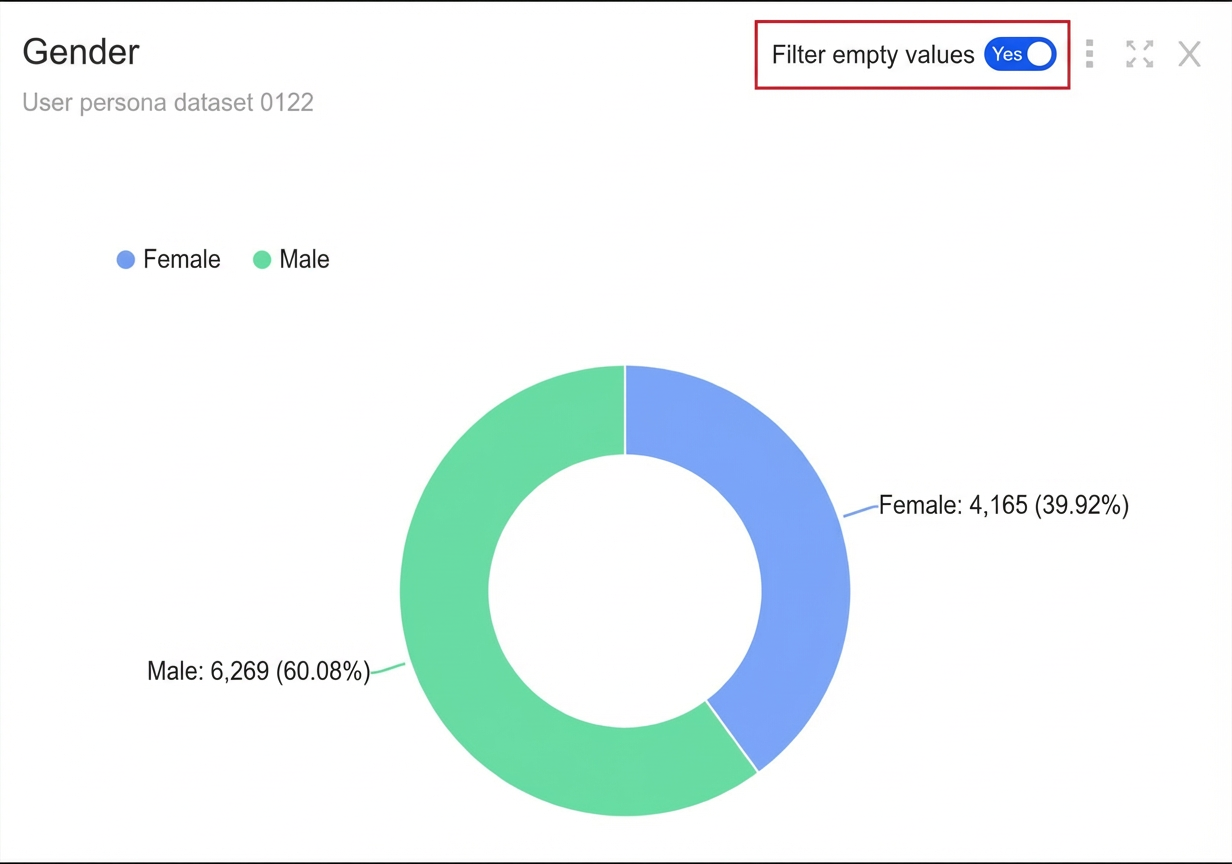The image size is (1232, 864).
Task: Toggle off Filter empty values switch
Action: (1020, 54)
